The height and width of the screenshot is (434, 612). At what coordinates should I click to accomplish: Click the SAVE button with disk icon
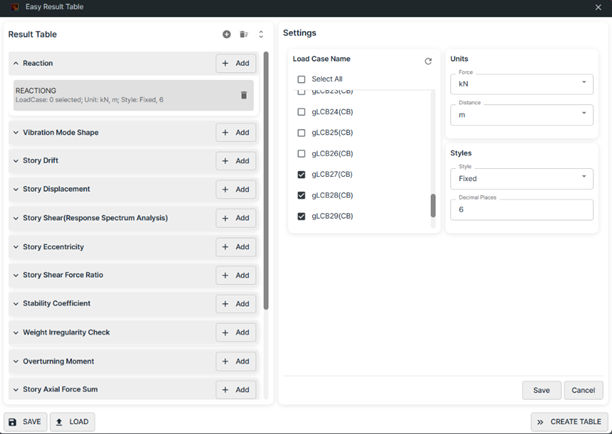pos(25,422)
